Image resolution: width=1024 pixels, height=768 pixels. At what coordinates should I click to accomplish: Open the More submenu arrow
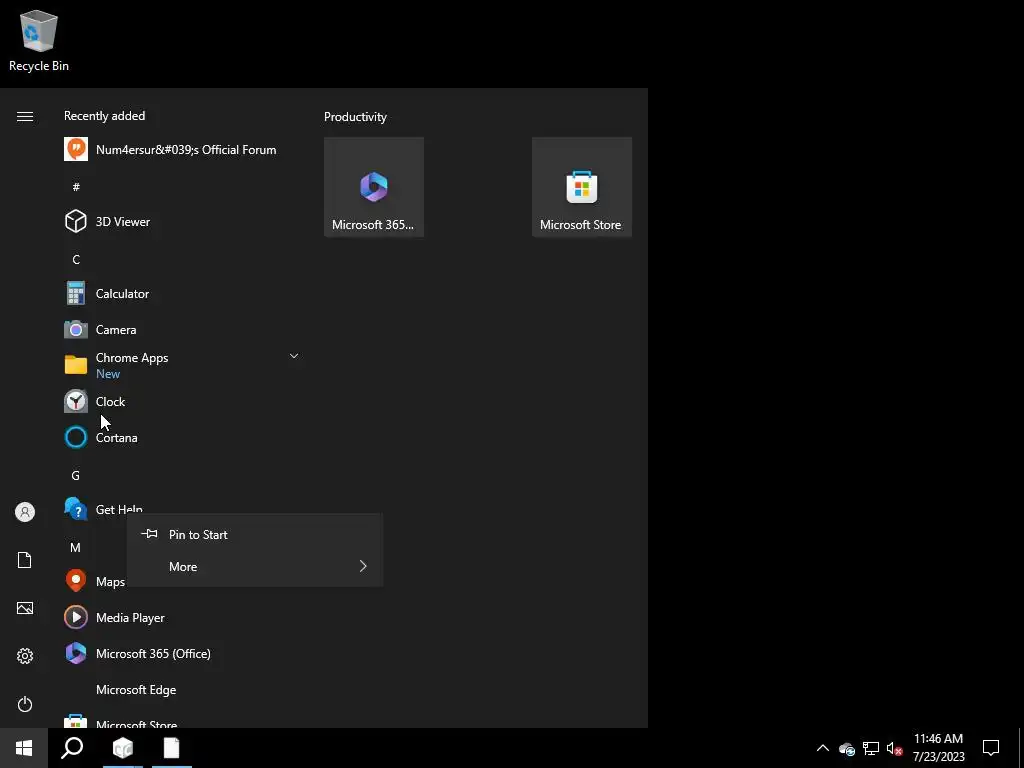click(x=363, y=566)
